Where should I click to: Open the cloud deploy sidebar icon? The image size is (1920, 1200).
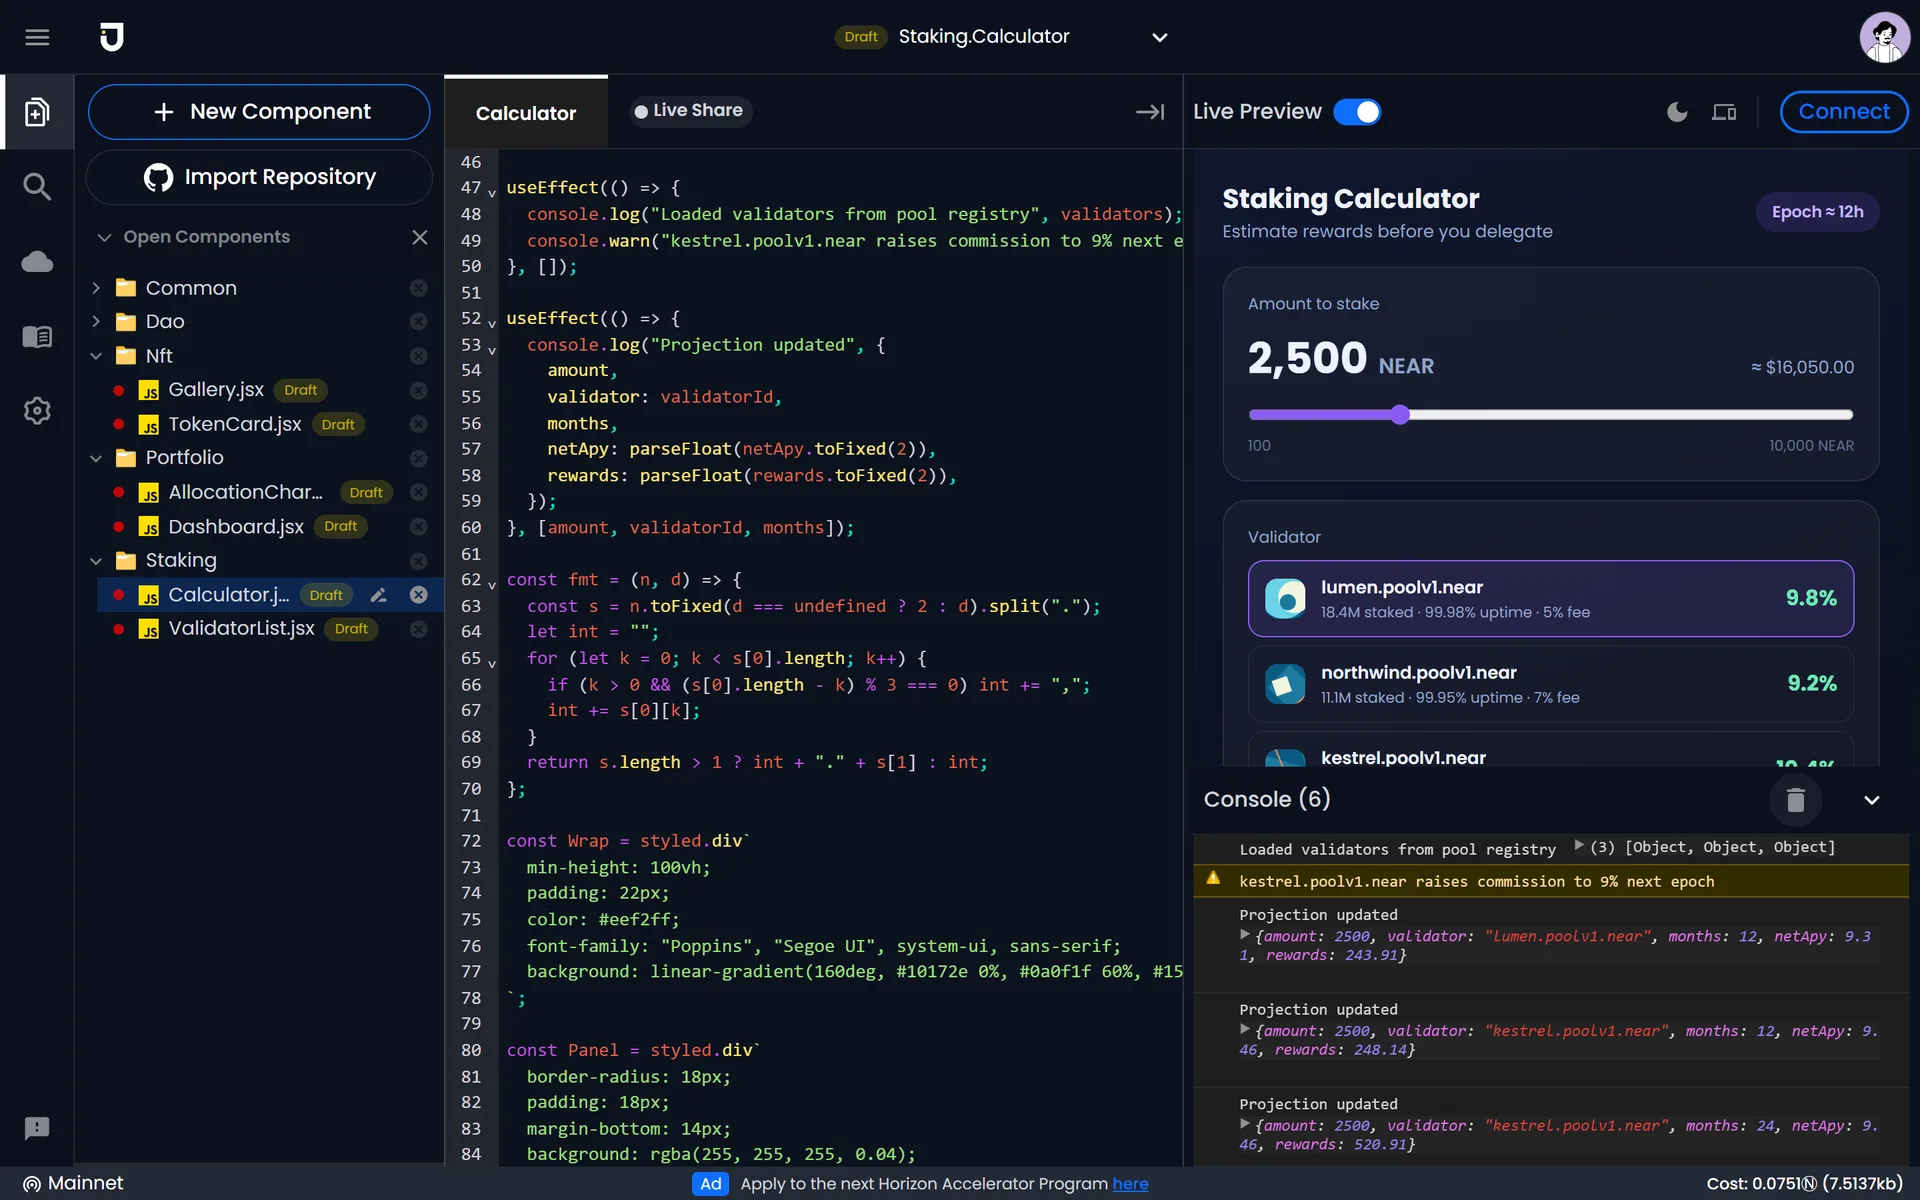37,262
